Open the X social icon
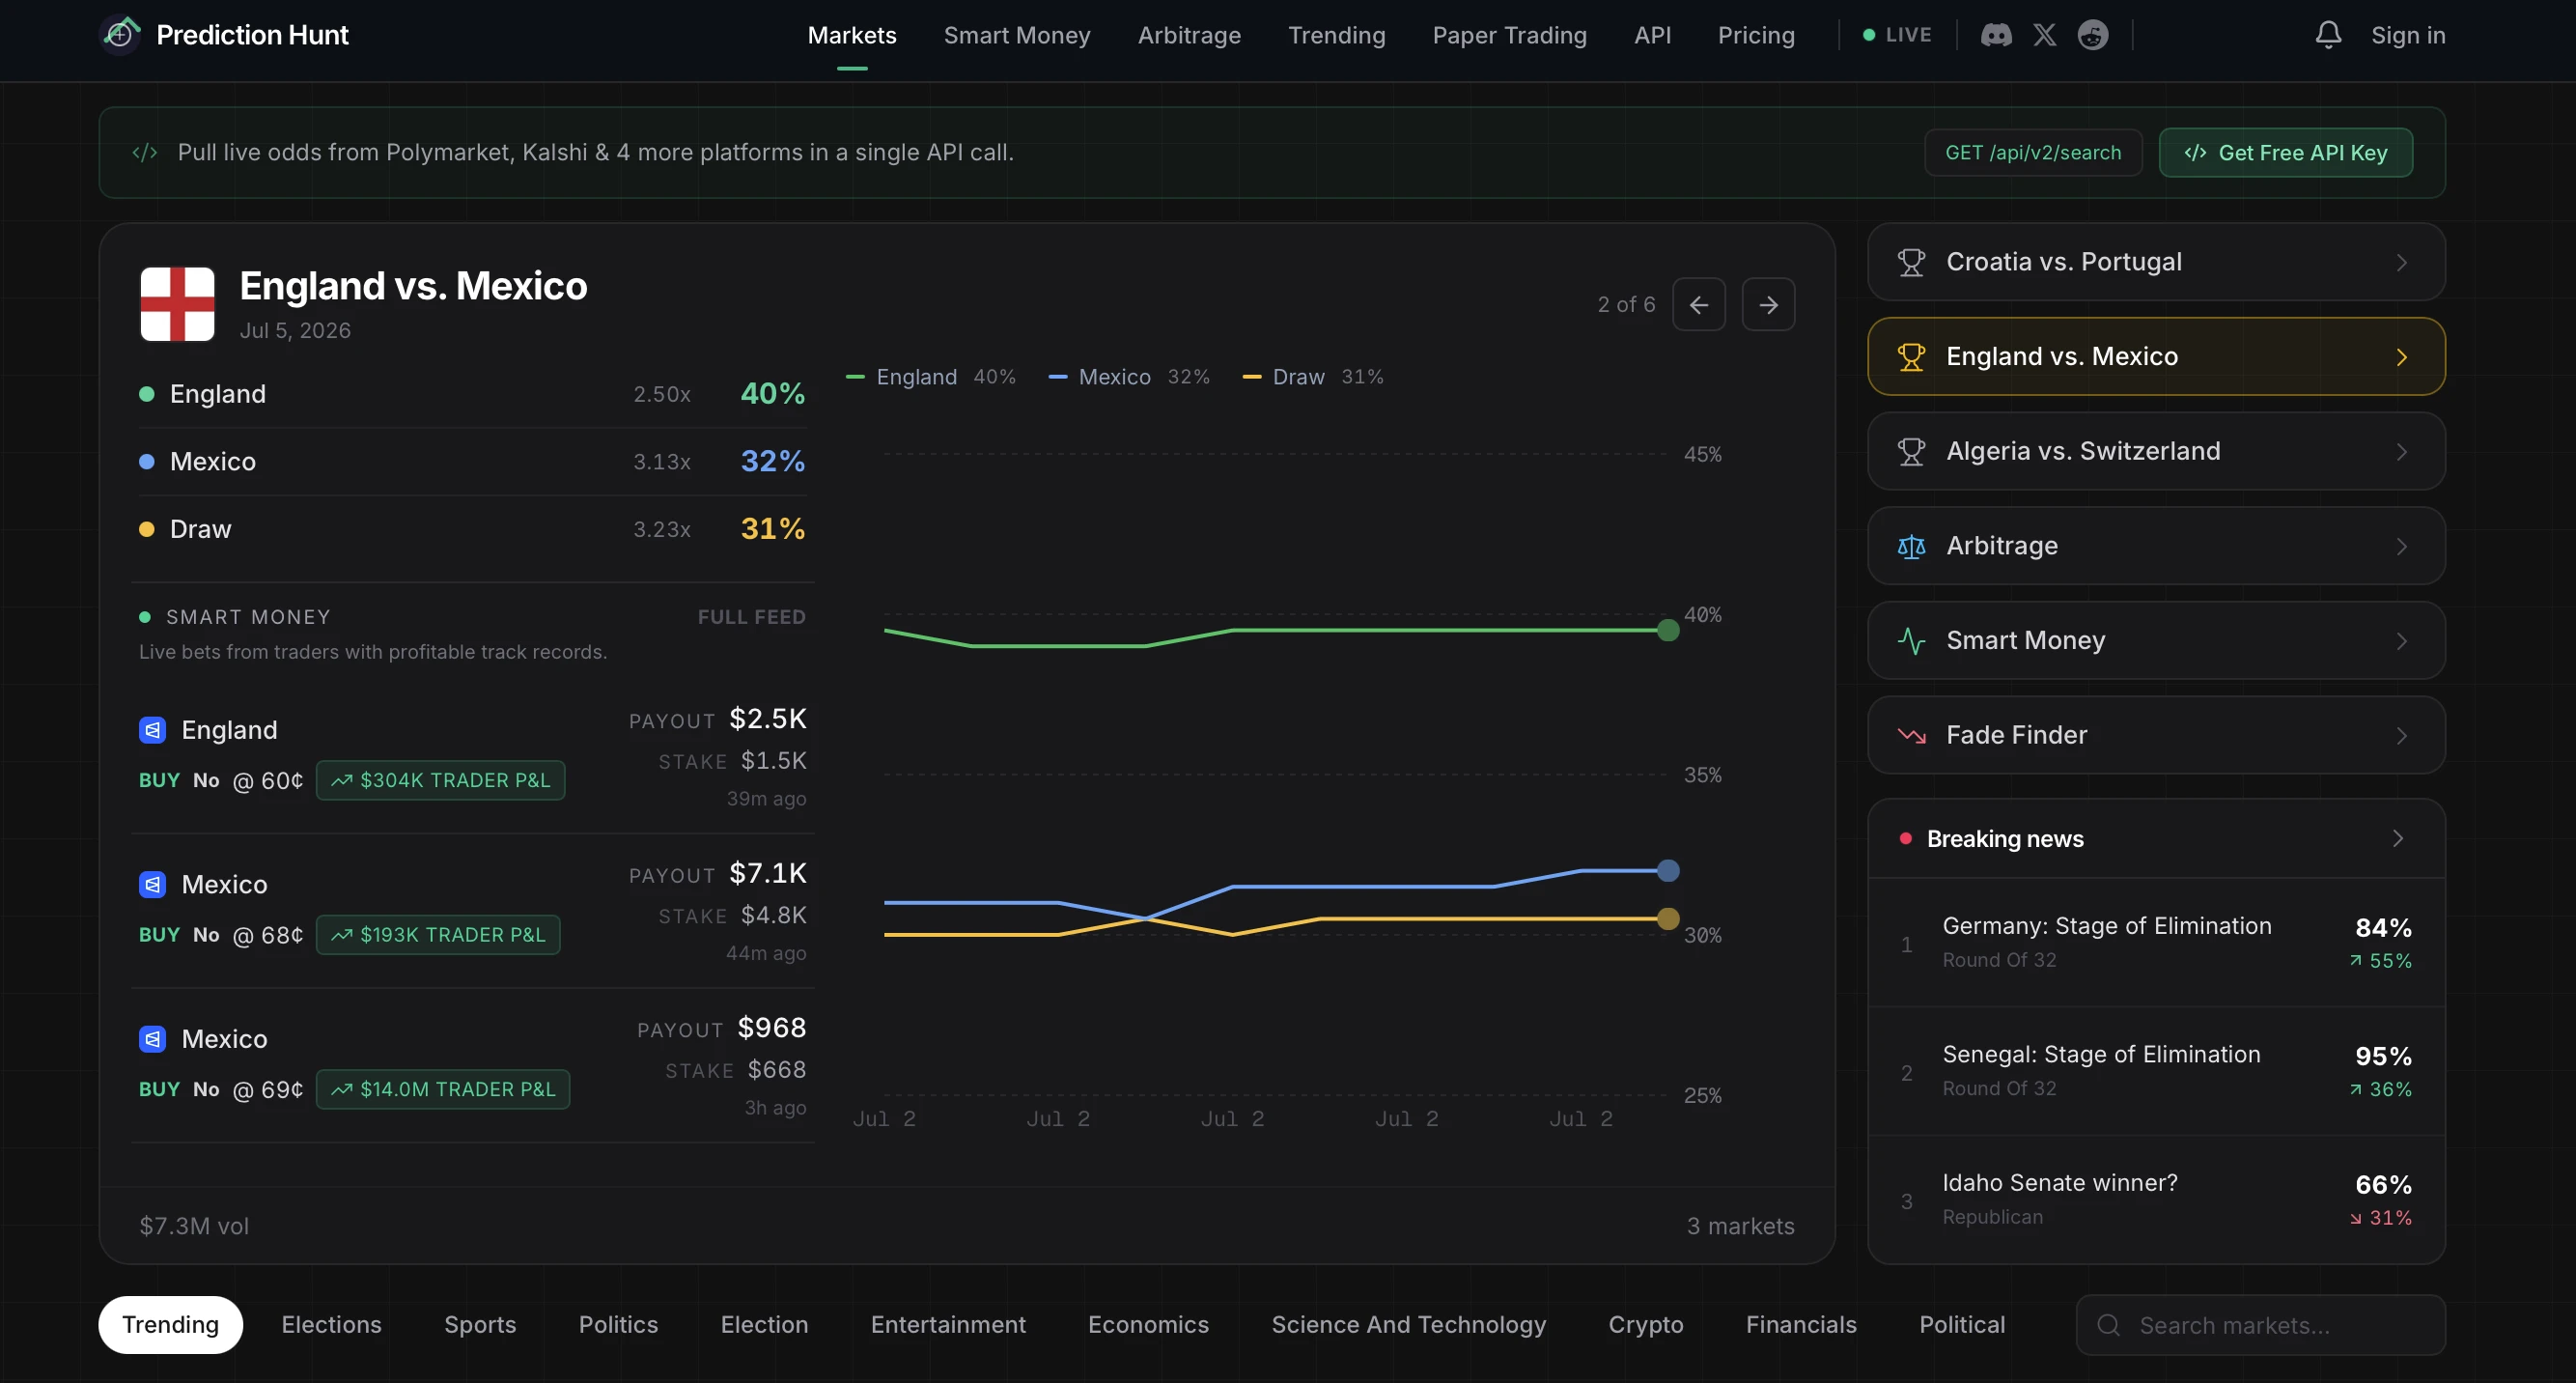This screenshot has width=2576, height=1383. [2044, 35]
